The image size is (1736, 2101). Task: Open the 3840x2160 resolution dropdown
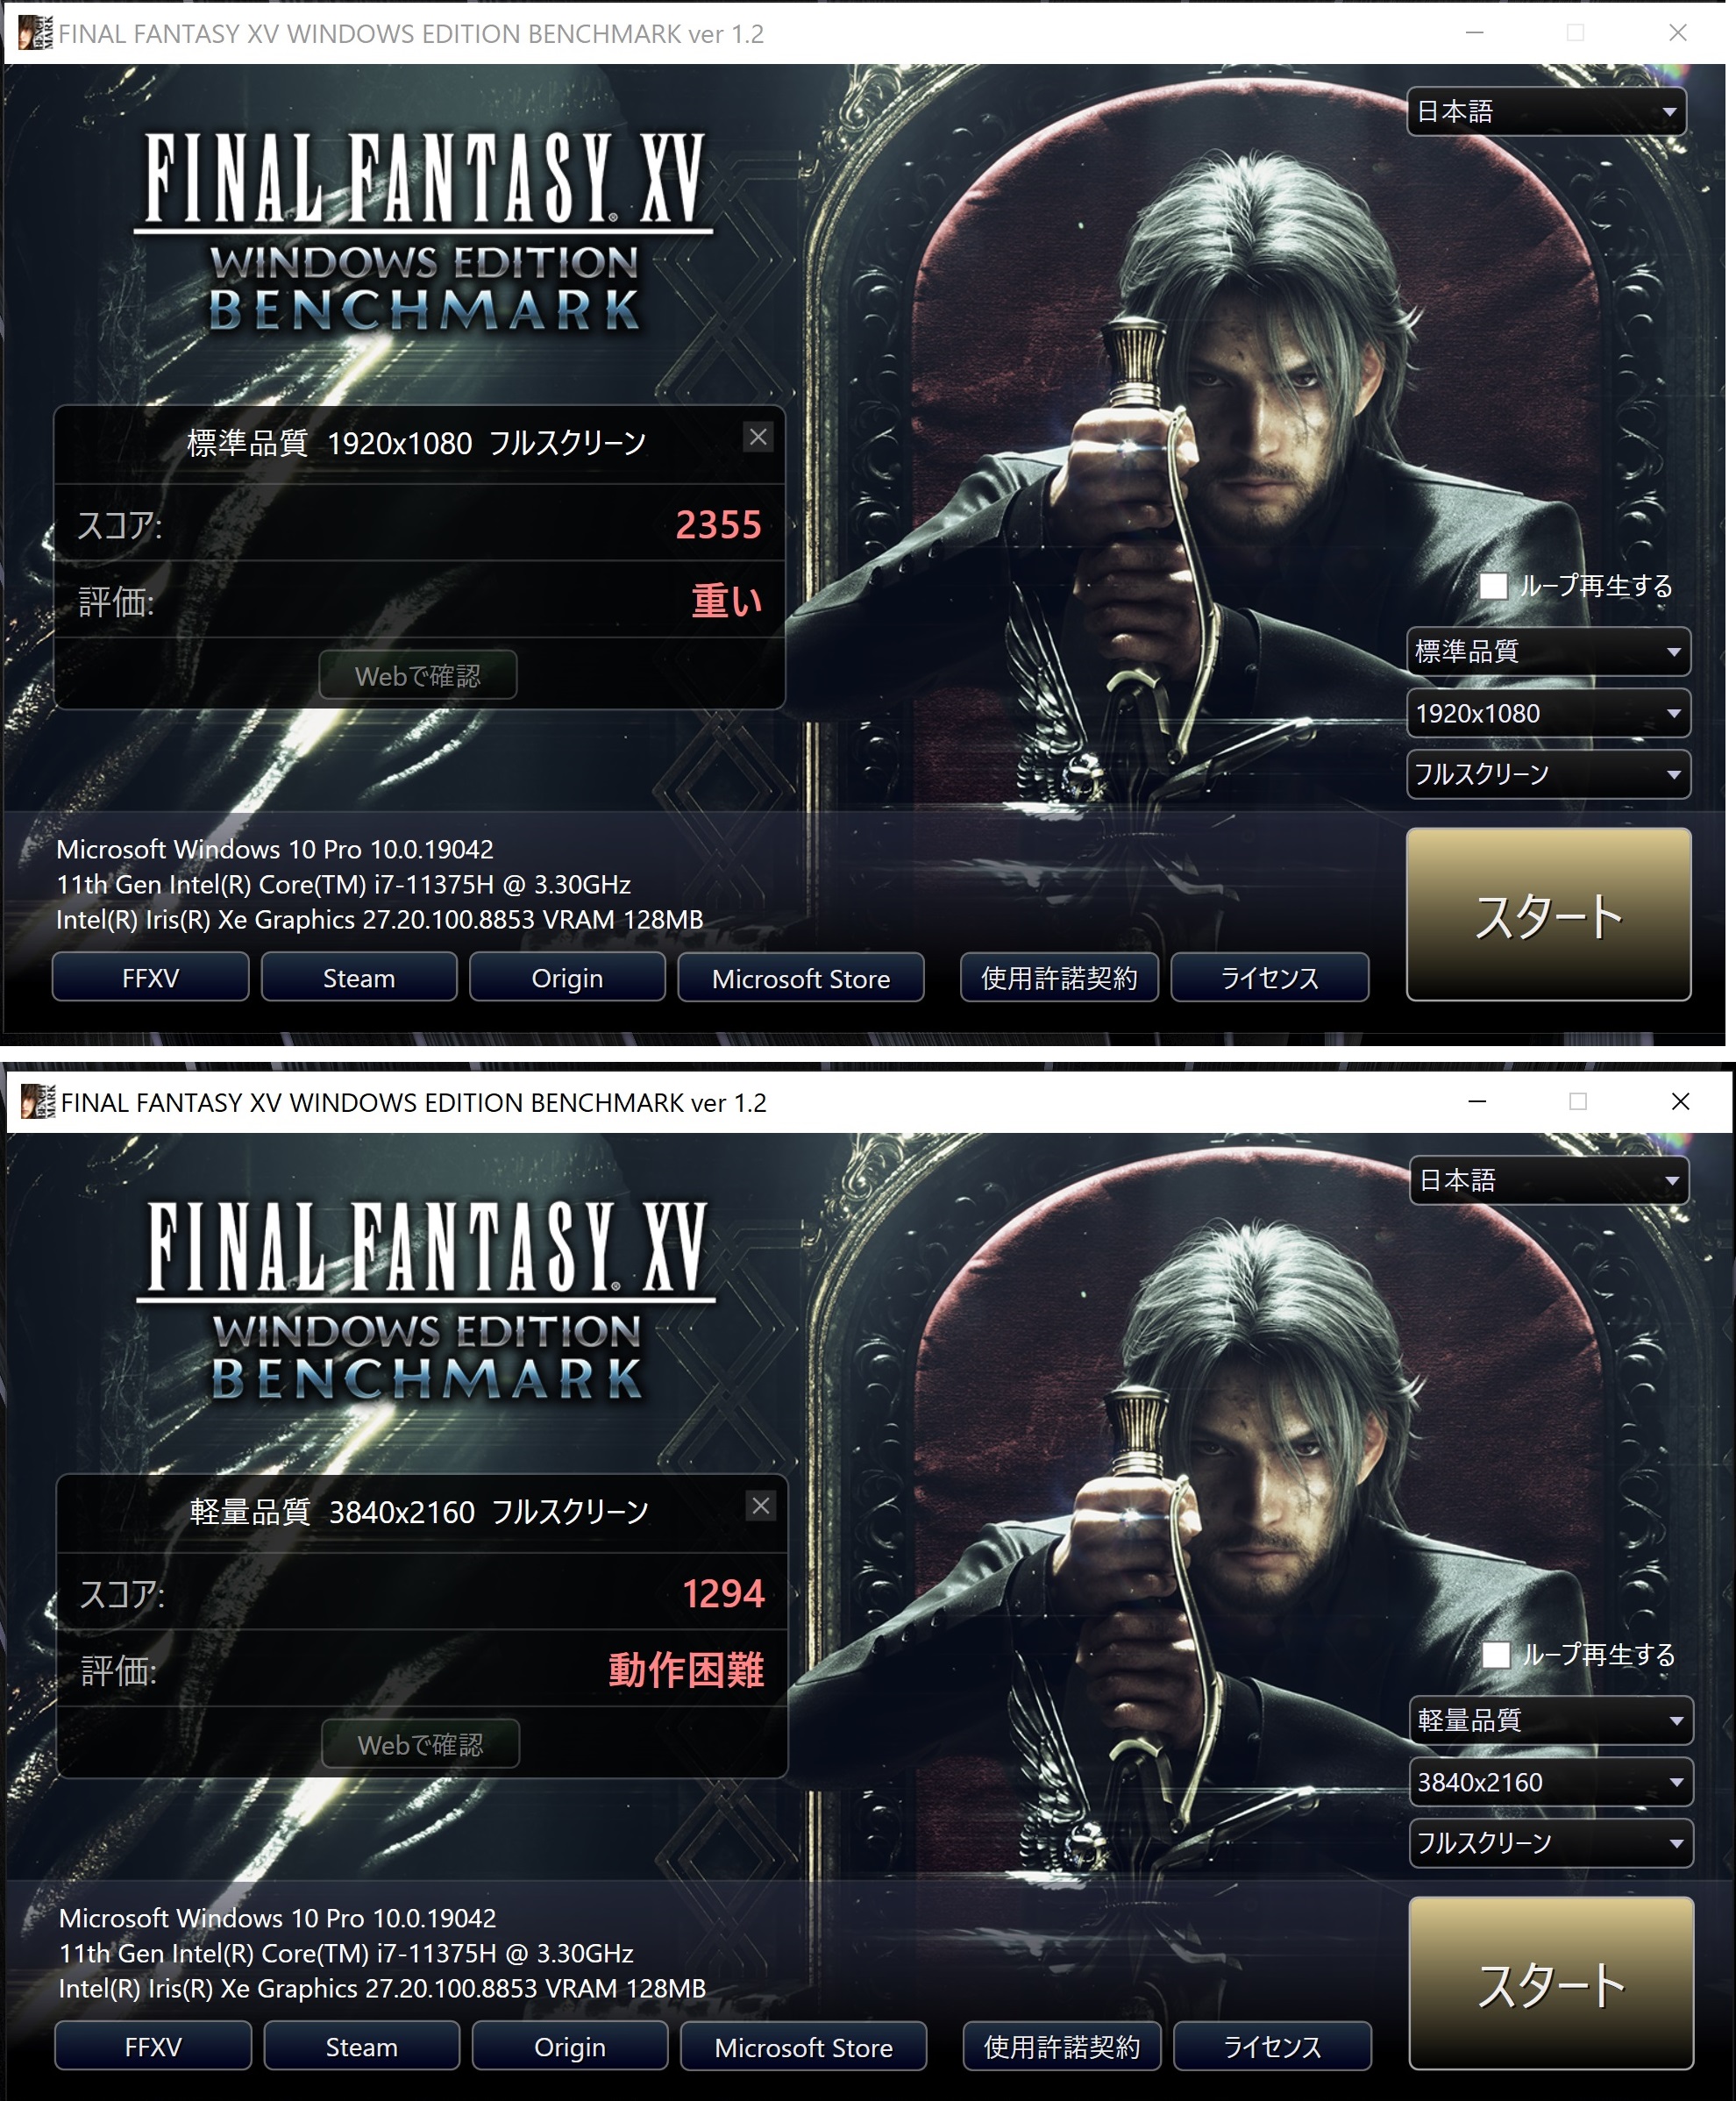pos(1551,1782)
